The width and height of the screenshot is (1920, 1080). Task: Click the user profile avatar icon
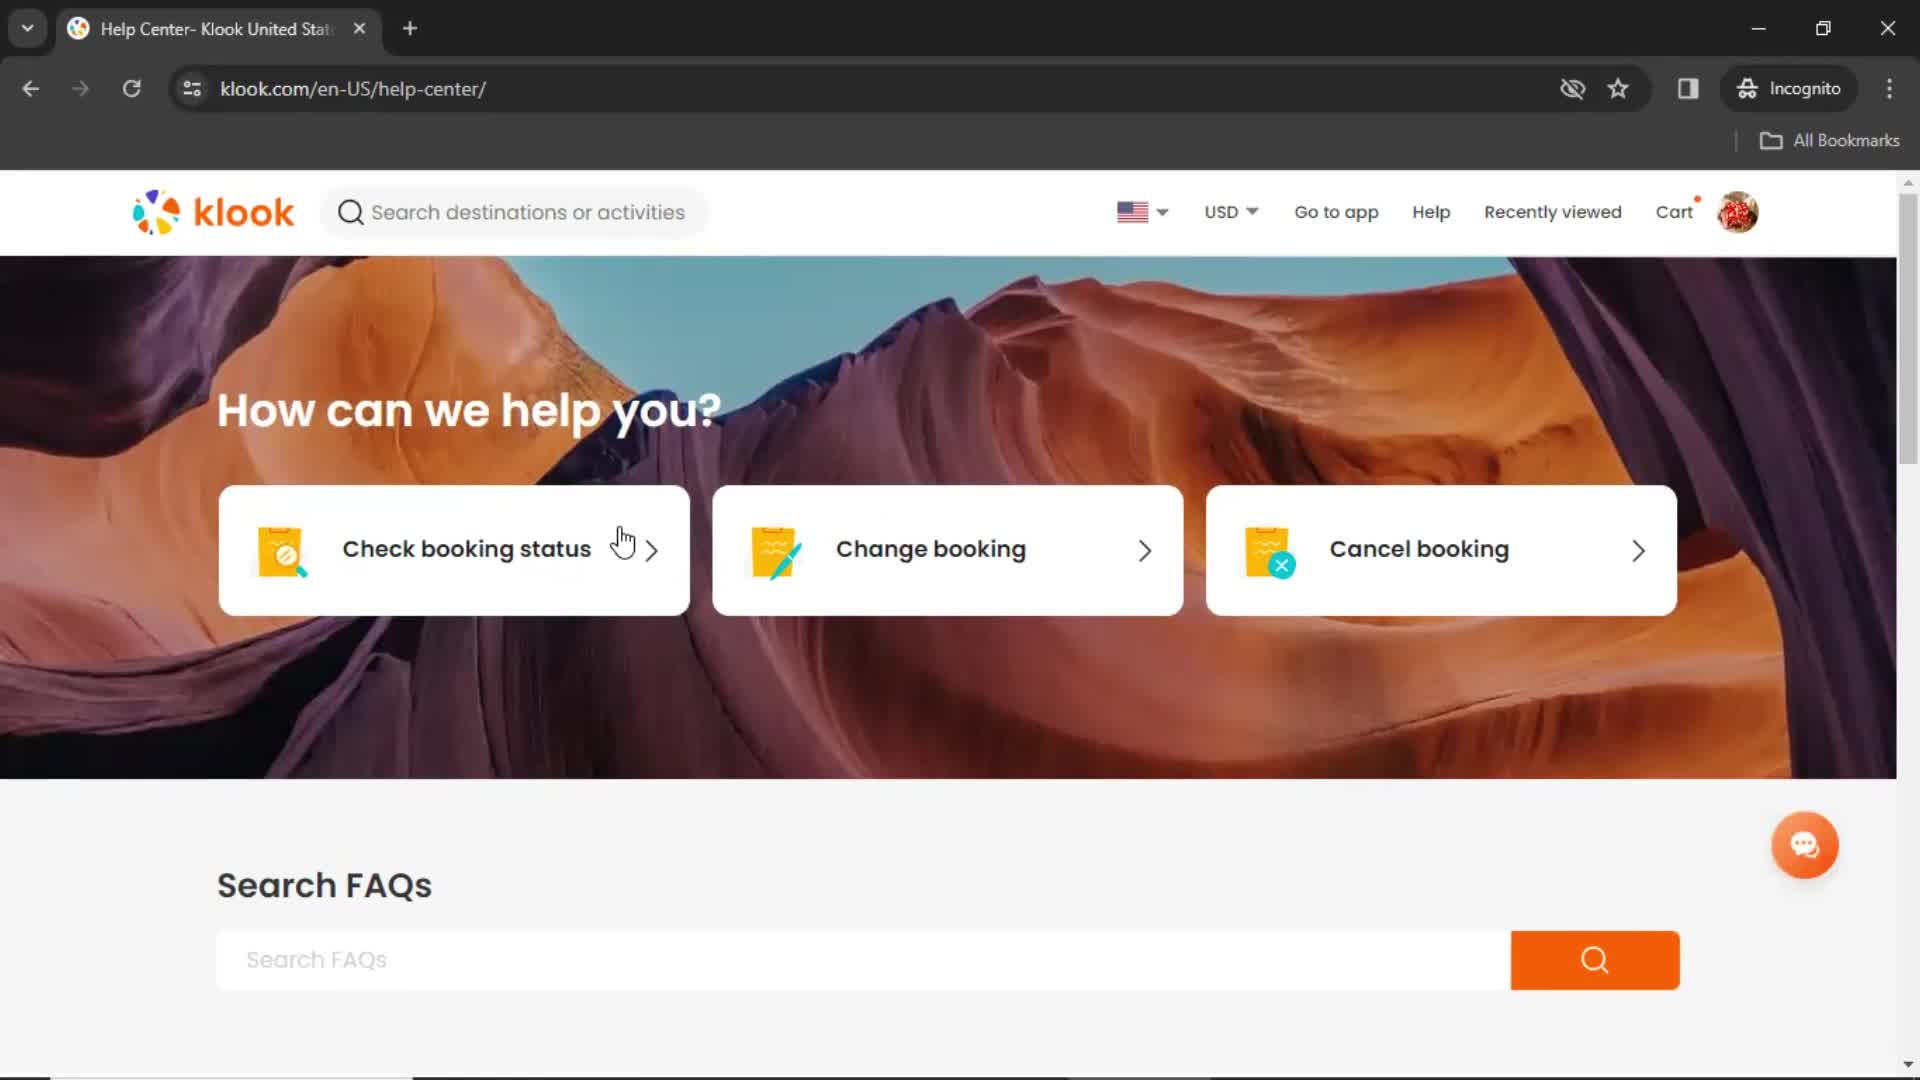1737,212
